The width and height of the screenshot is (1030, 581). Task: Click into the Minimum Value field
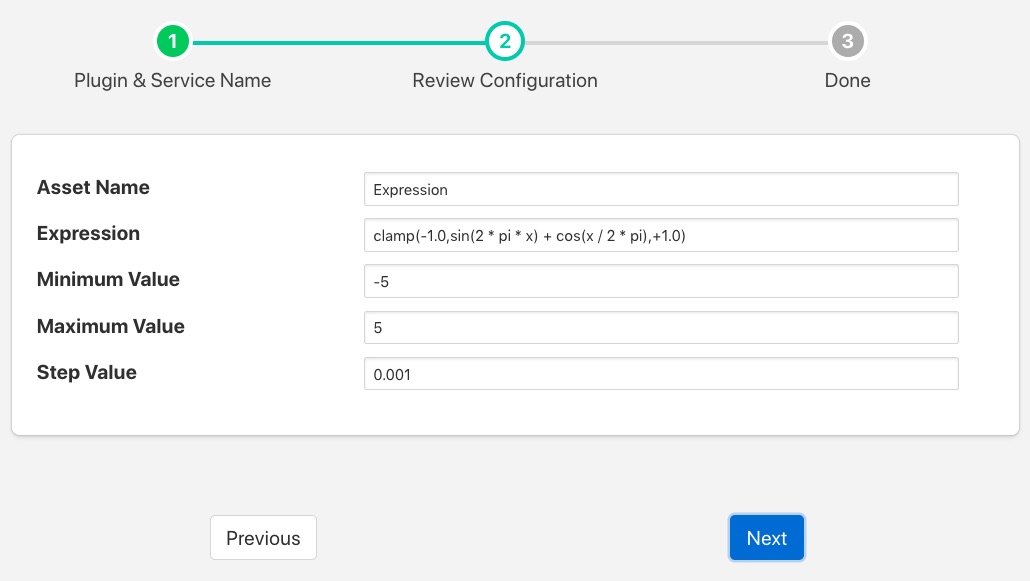[x=661, y=281]
